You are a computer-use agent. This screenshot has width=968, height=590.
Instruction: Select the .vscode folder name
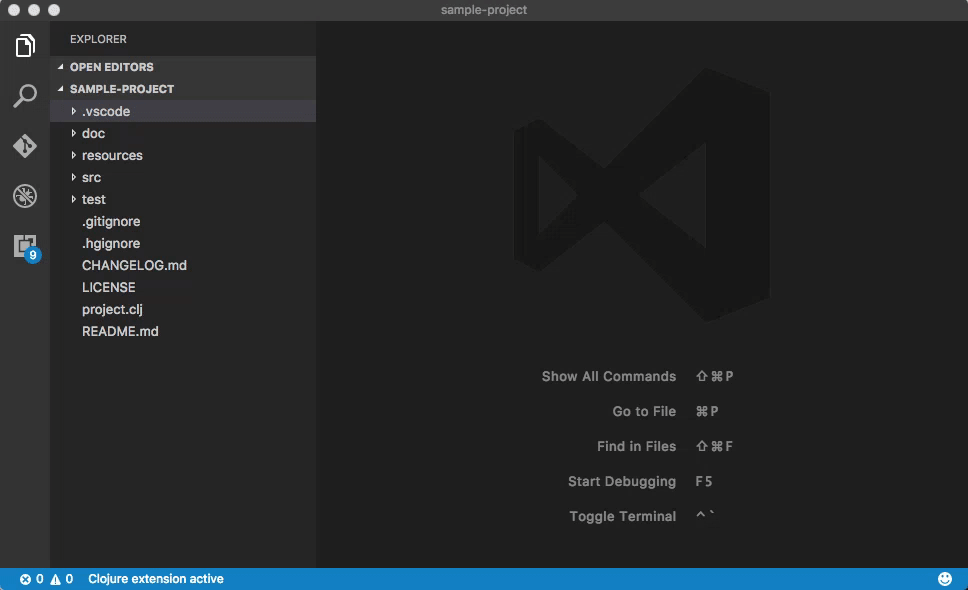coord(106,111)
